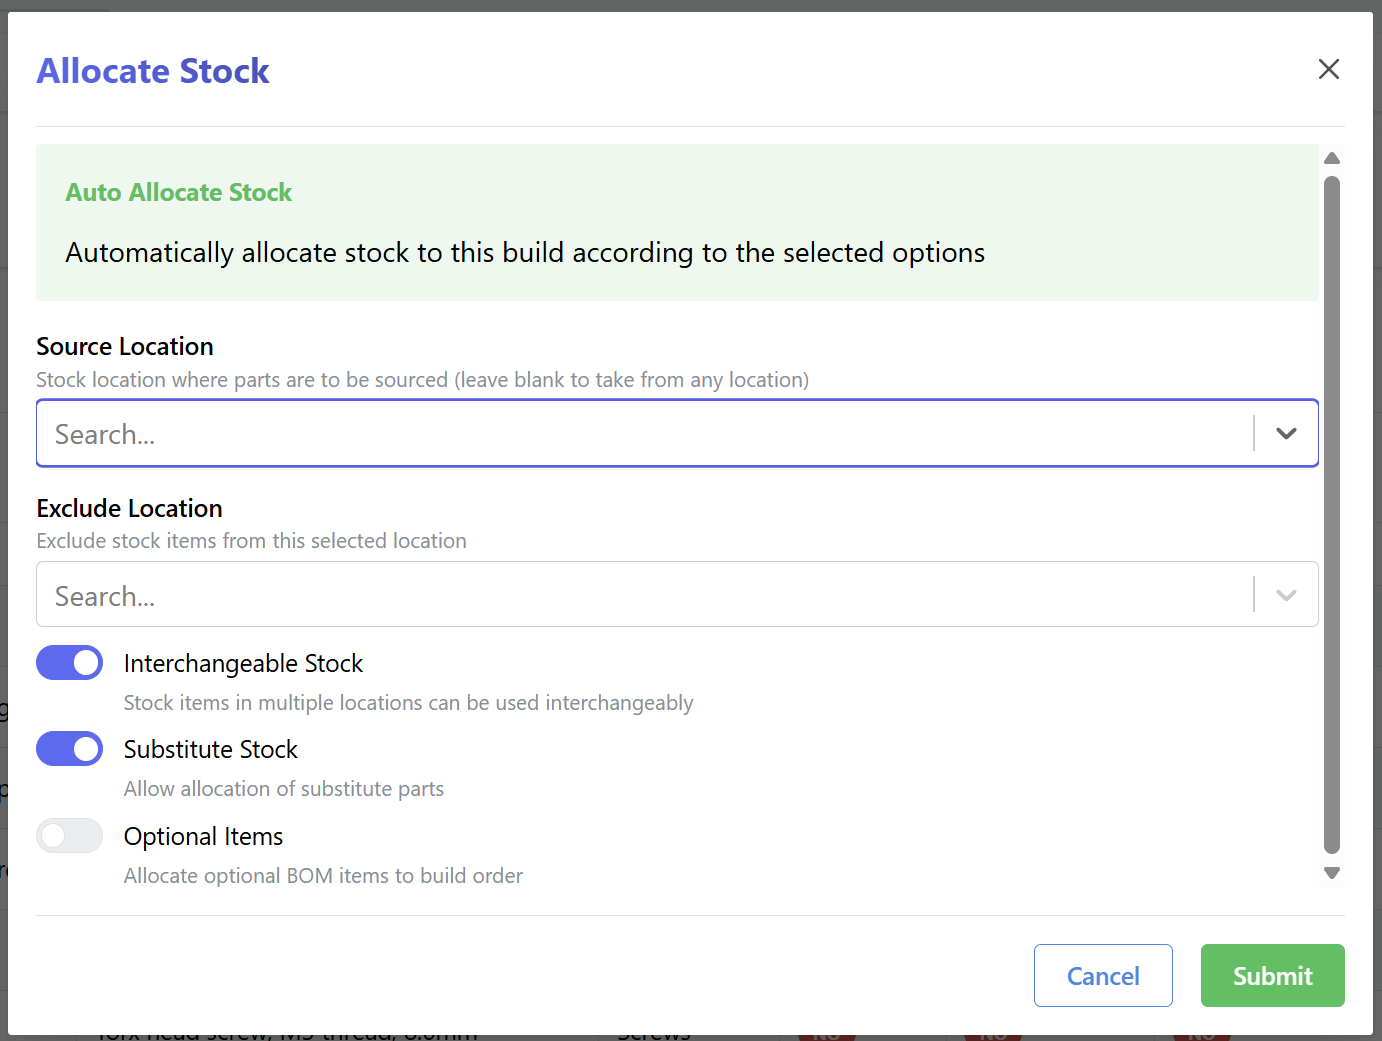1382x1041 pixels.
Task: Click the Source Location search field
Action: pos(600,433)
